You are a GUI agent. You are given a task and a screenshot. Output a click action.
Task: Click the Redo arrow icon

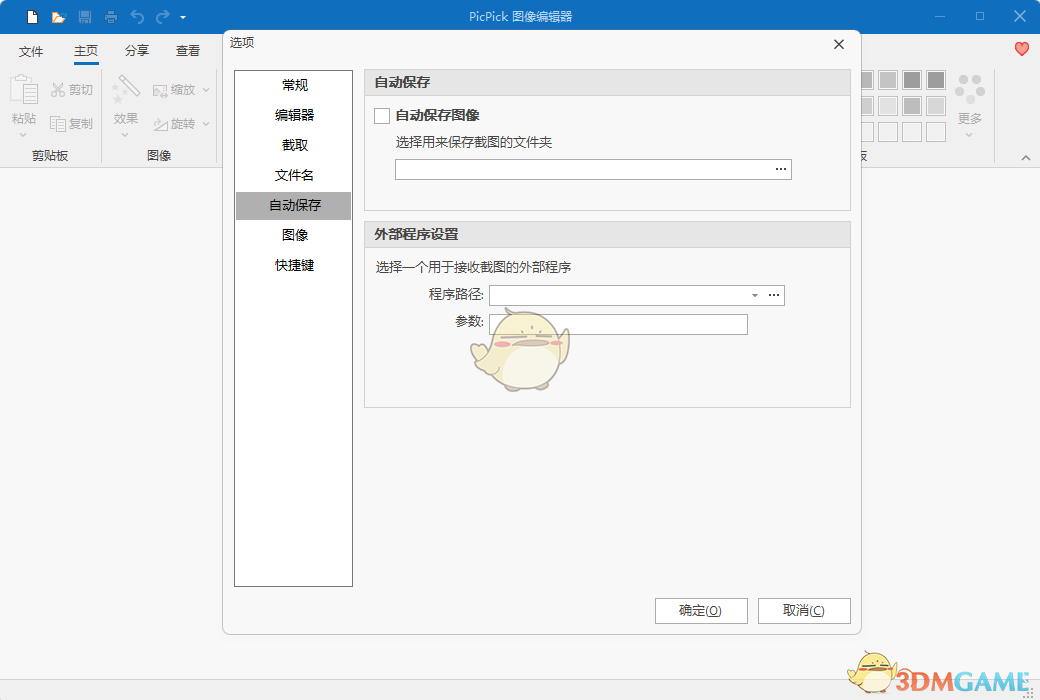pyautogui.click(x=162, y=16)
